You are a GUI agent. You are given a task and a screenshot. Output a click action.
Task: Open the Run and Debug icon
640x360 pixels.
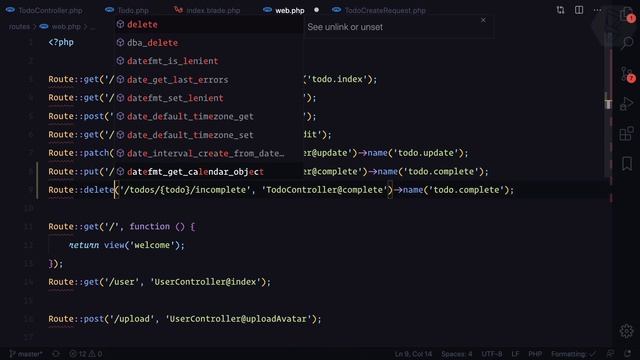click(x=627, y=104)
